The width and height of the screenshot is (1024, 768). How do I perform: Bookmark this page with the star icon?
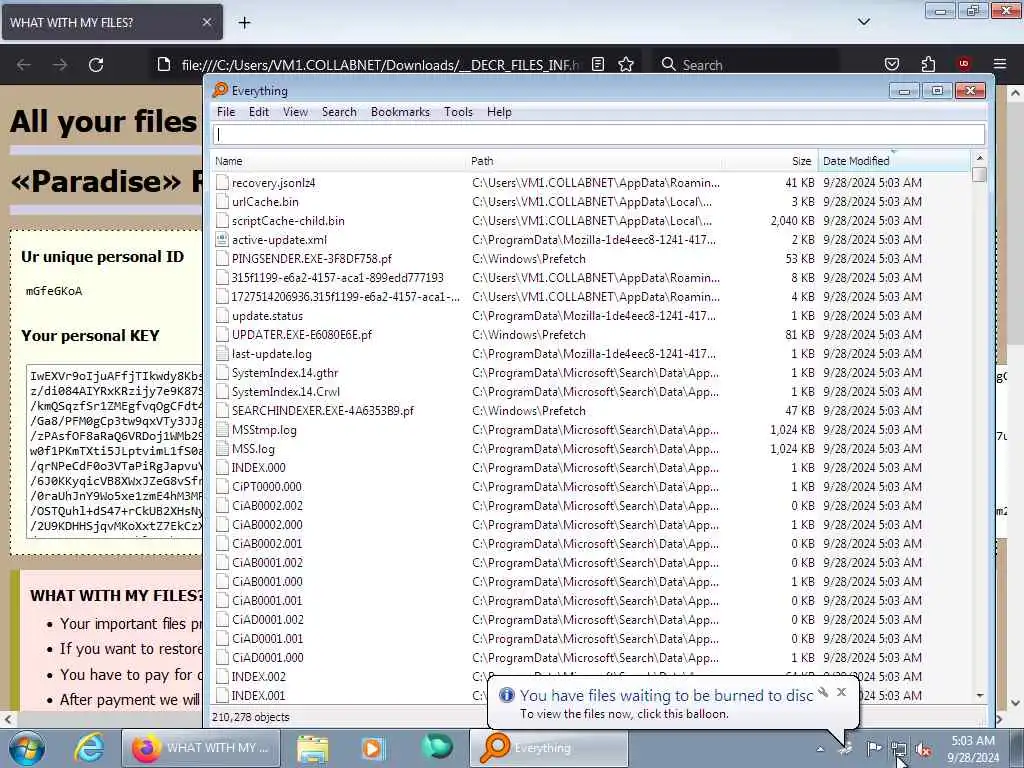626,64
